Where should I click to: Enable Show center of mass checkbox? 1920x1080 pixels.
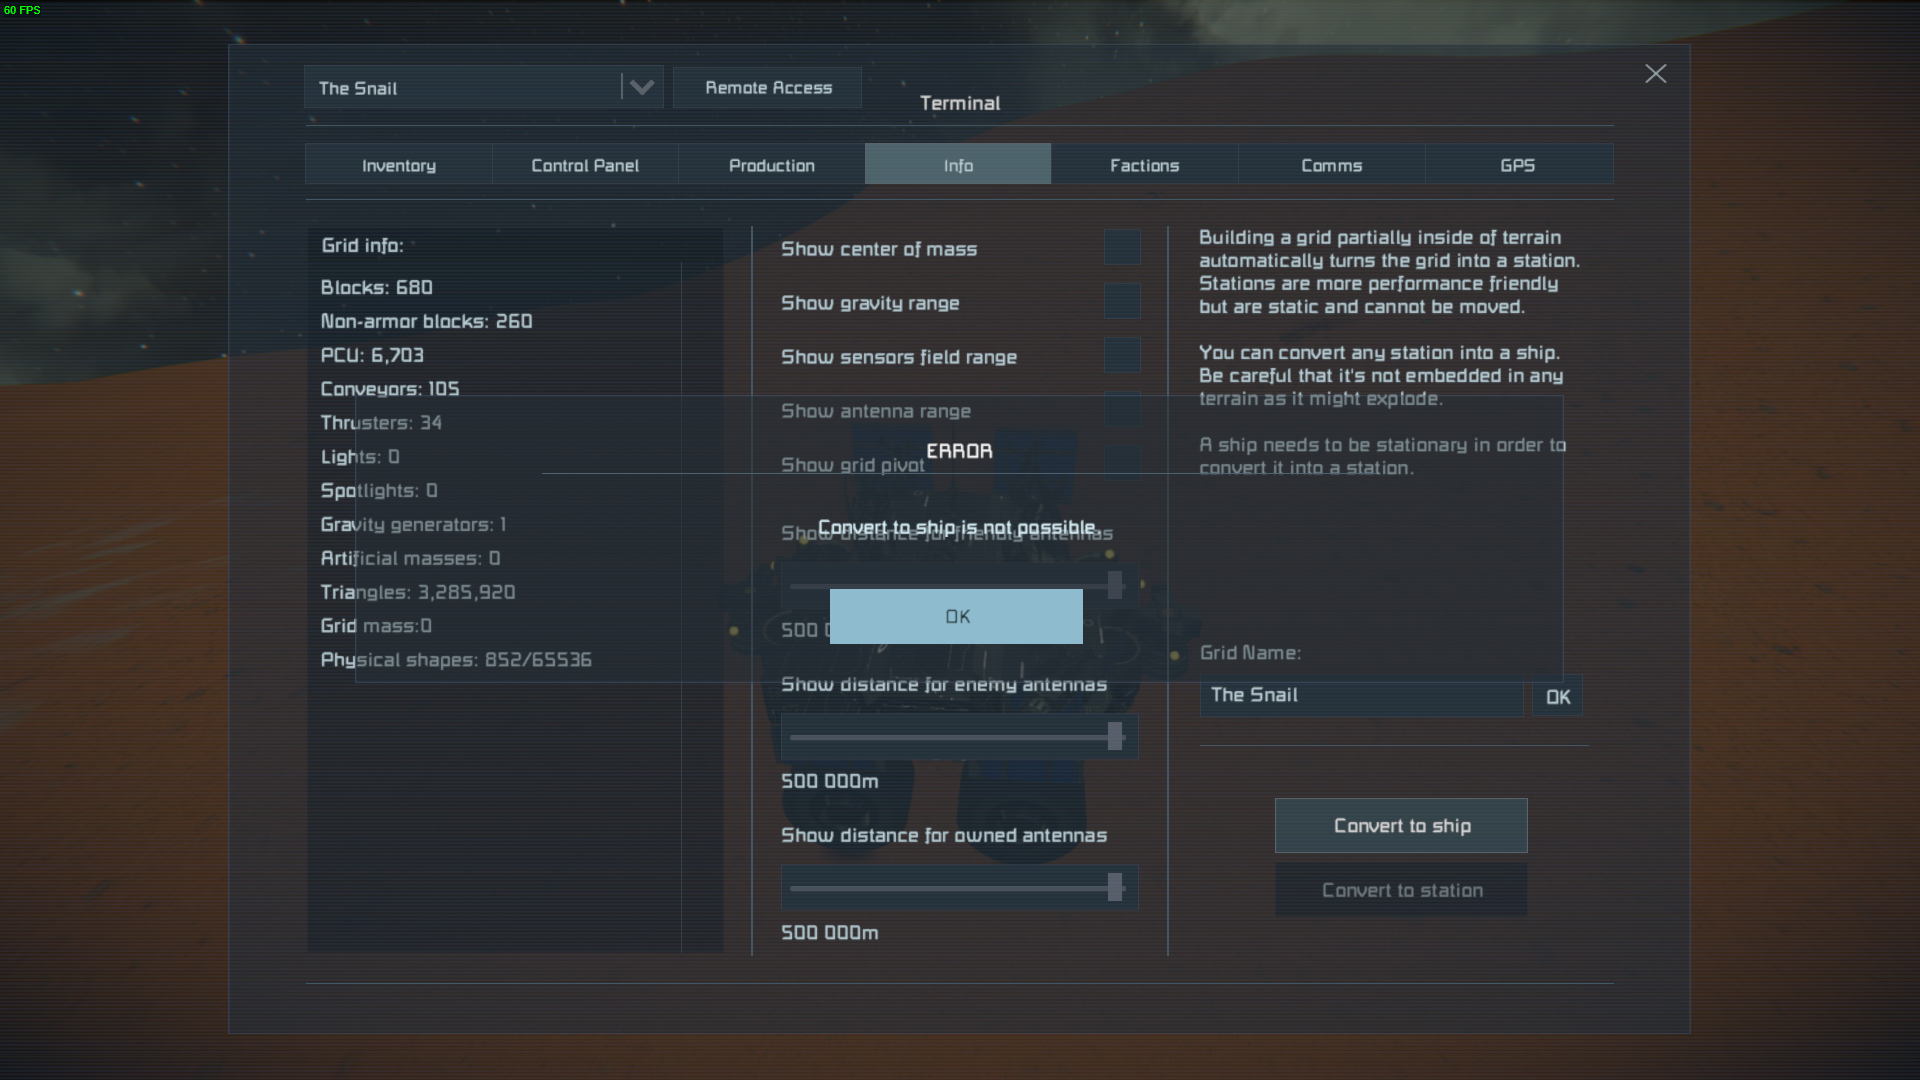1121,248
